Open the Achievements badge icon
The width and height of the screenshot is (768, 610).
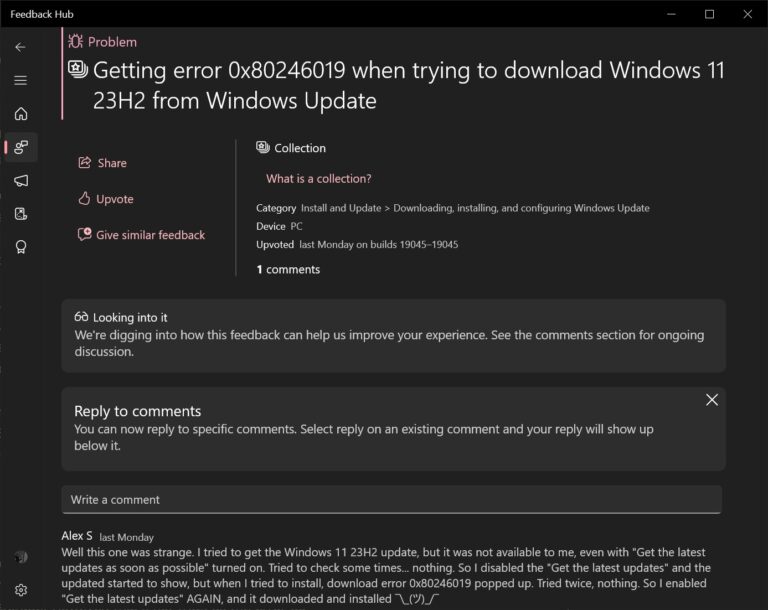pyautogui.click(x=21, y=247)
